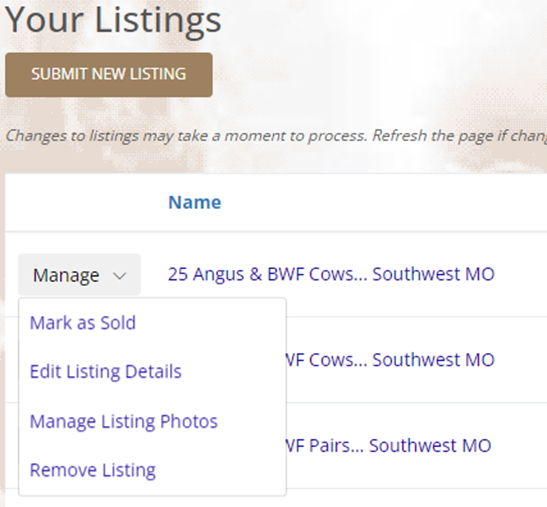The height and width of the screenshot is (507, 547).
Task: Click the word Listing in Remove Listing
Action: tap(129, 470)
